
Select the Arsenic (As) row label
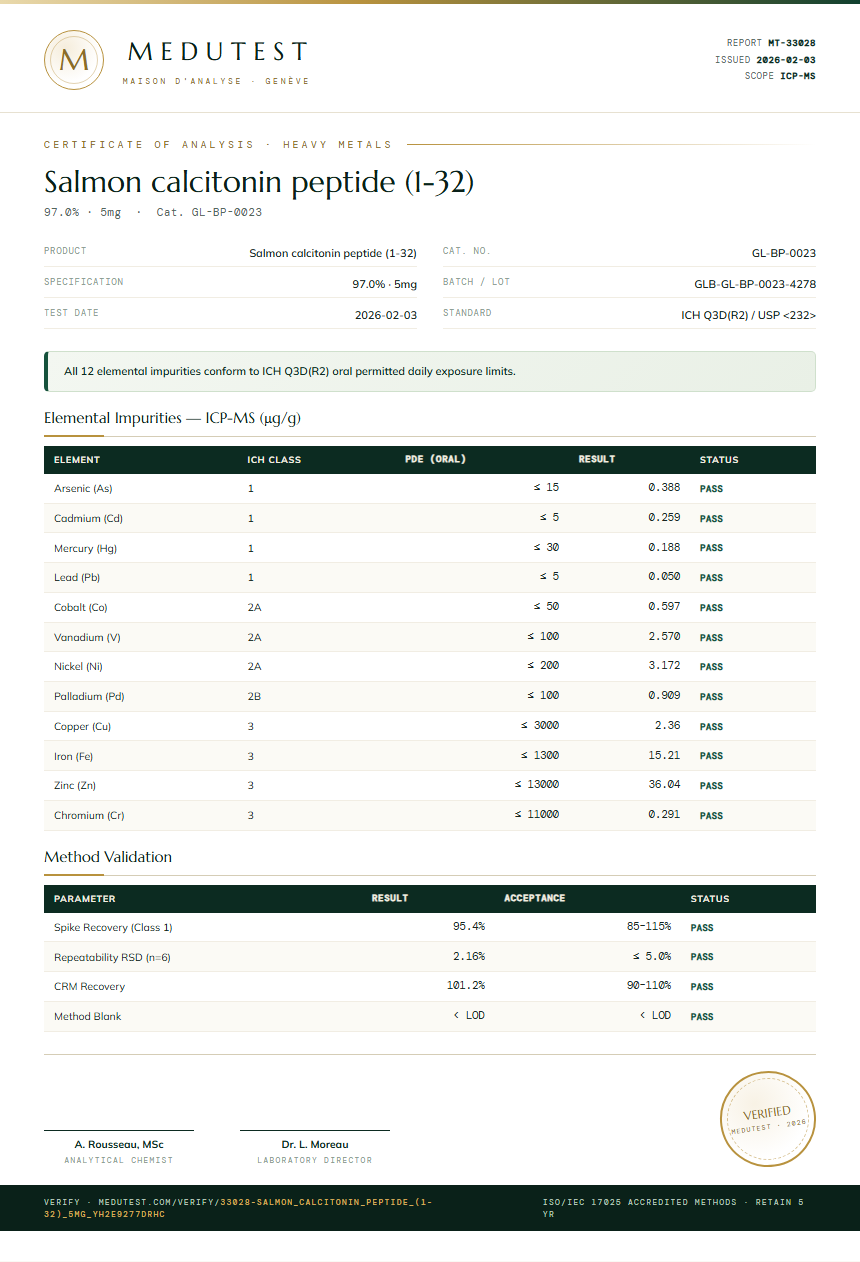pyautogui.click(x=83, y=489)
